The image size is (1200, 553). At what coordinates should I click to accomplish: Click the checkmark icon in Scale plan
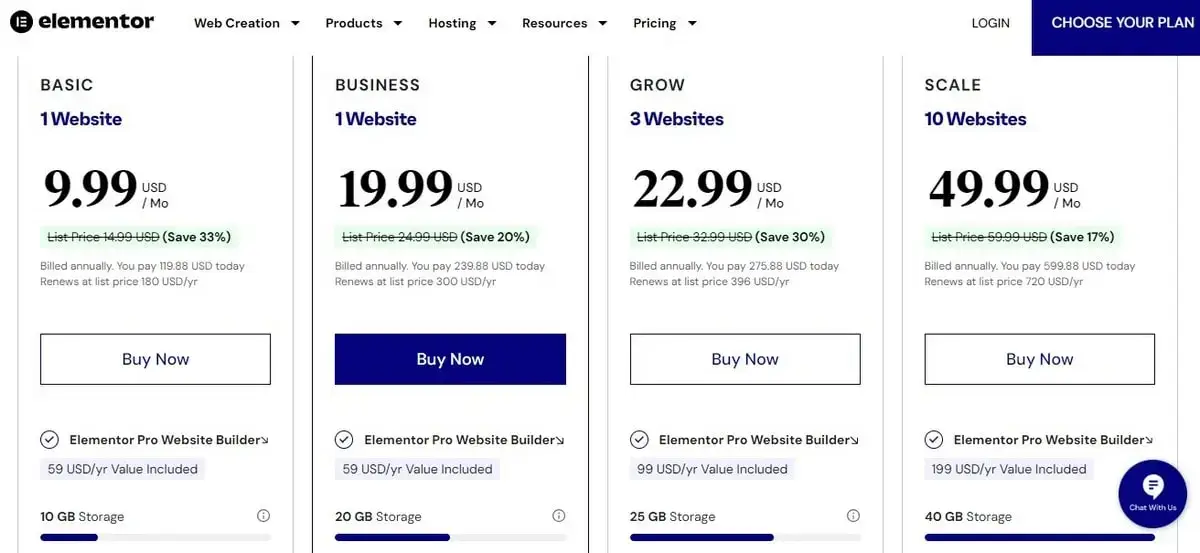tap(934, 440)
